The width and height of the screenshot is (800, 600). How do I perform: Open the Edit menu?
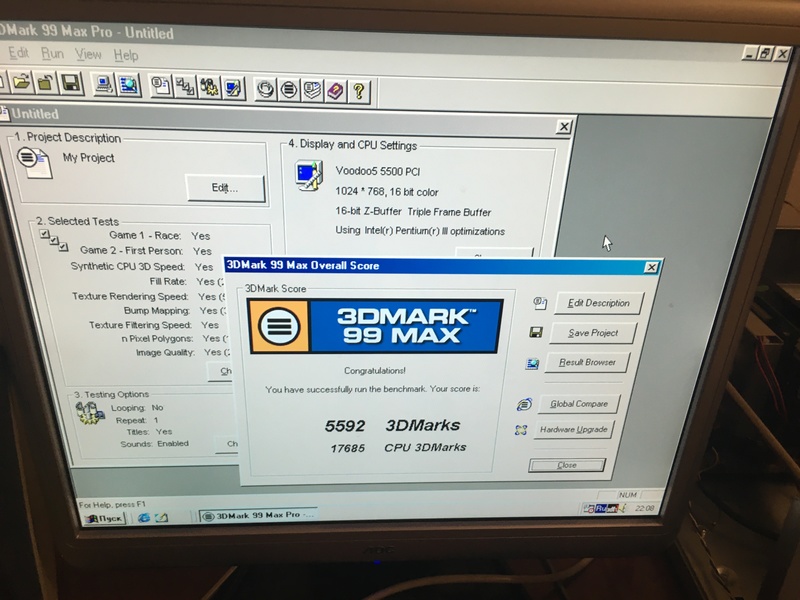point(18,53)
